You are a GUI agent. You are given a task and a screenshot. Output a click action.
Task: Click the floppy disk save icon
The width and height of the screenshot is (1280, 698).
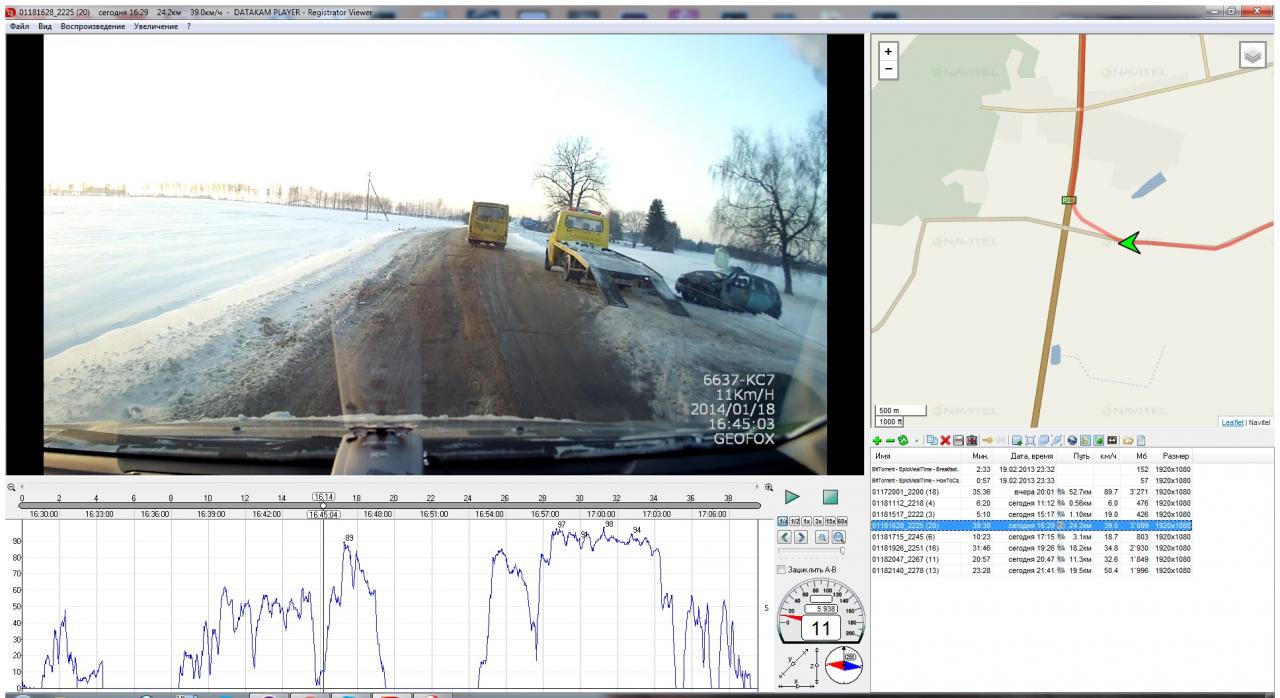(957, 440)
